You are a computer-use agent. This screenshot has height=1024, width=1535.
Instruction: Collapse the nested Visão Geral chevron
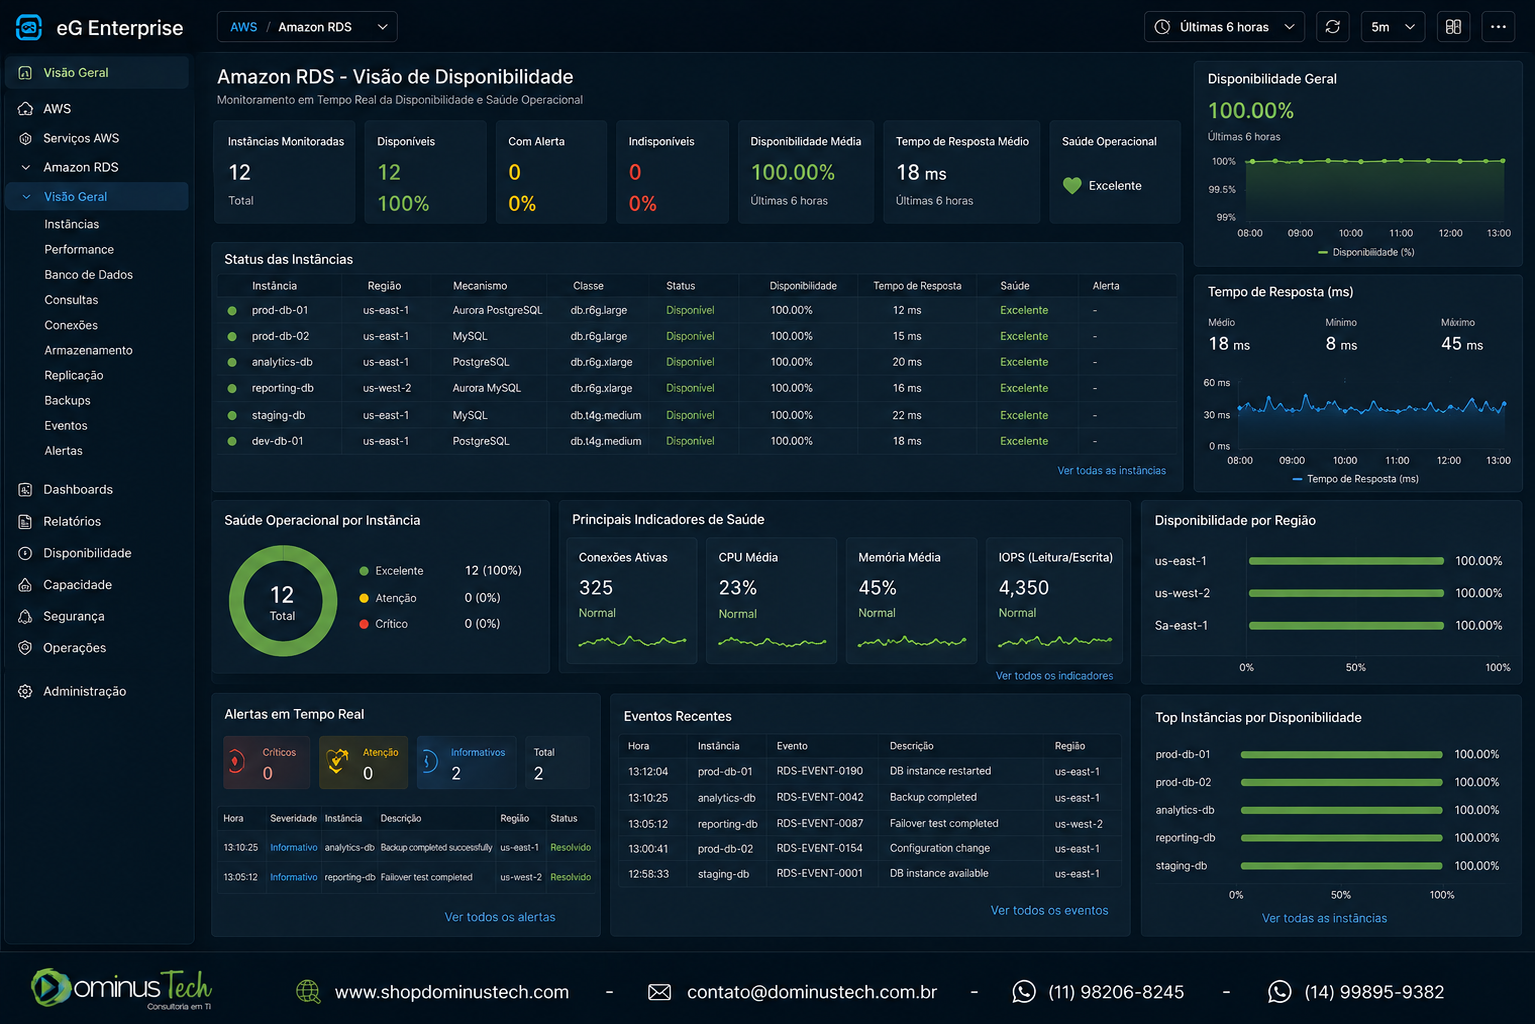[x=26, y=197]
